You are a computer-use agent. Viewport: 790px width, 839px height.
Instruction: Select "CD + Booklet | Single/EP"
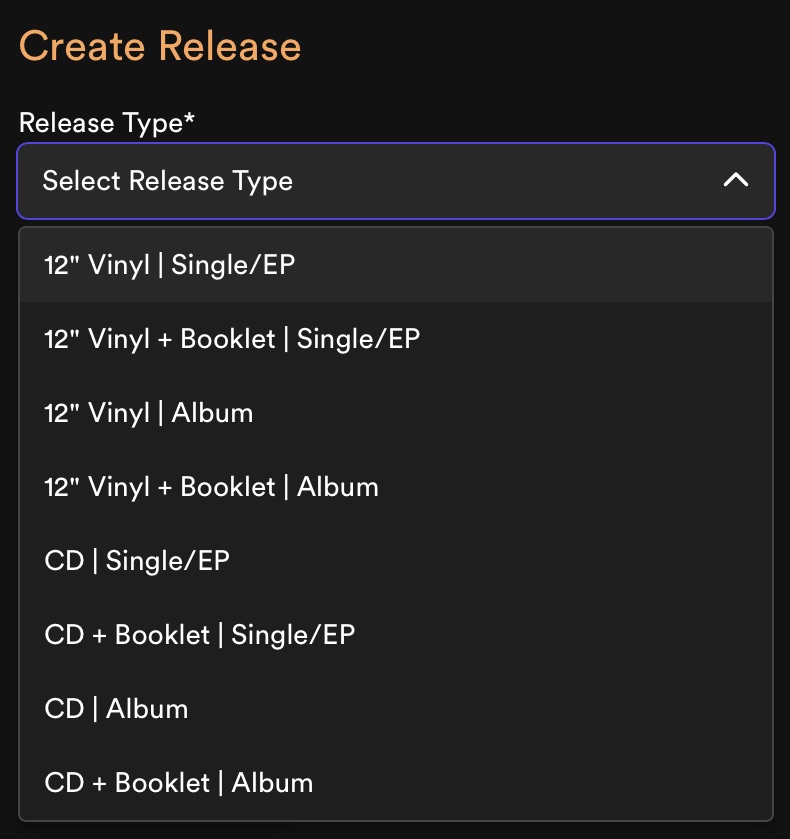pyautogui.click(x=198, y=635)
